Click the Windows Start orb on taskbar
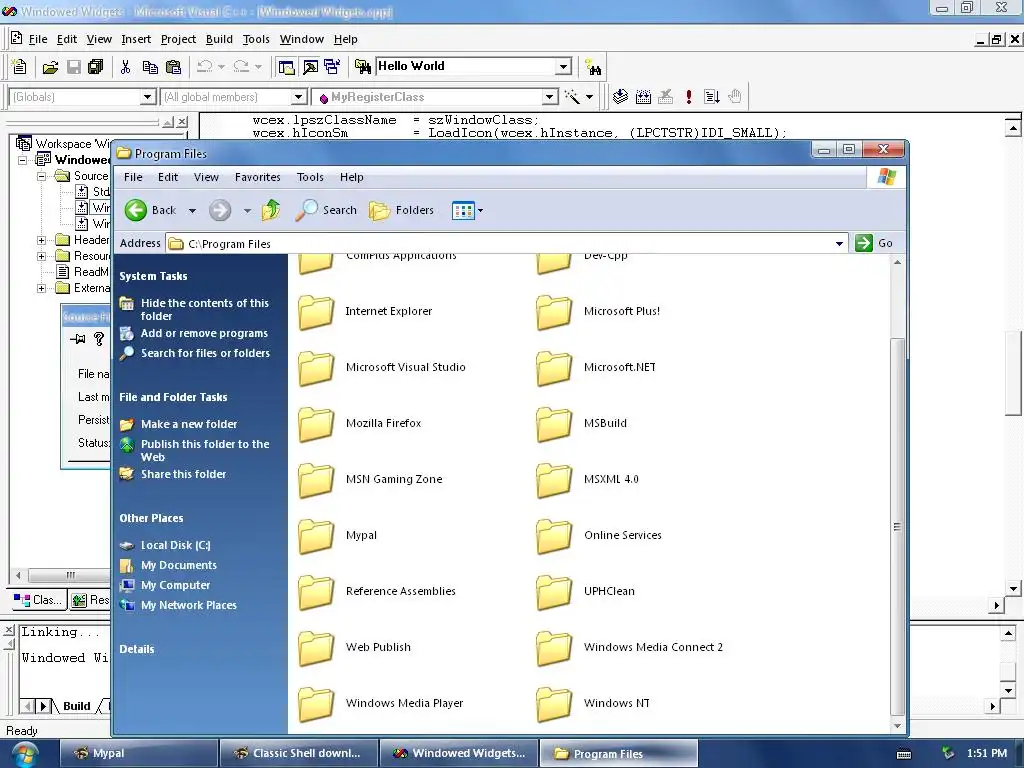Viewport: 1024px width, 768px height. point(24,754)
